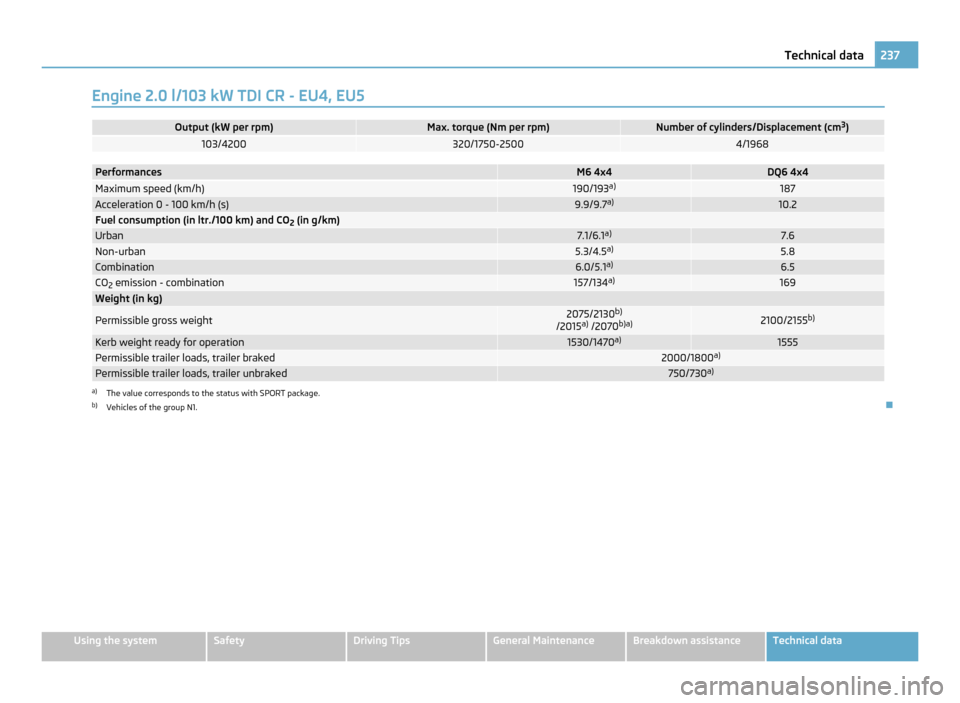Image resolution: width=960 pixels, height=703 pixels.
Task: Open the Using the system tab
Action: pyautogui.click(x=124, y=646)
